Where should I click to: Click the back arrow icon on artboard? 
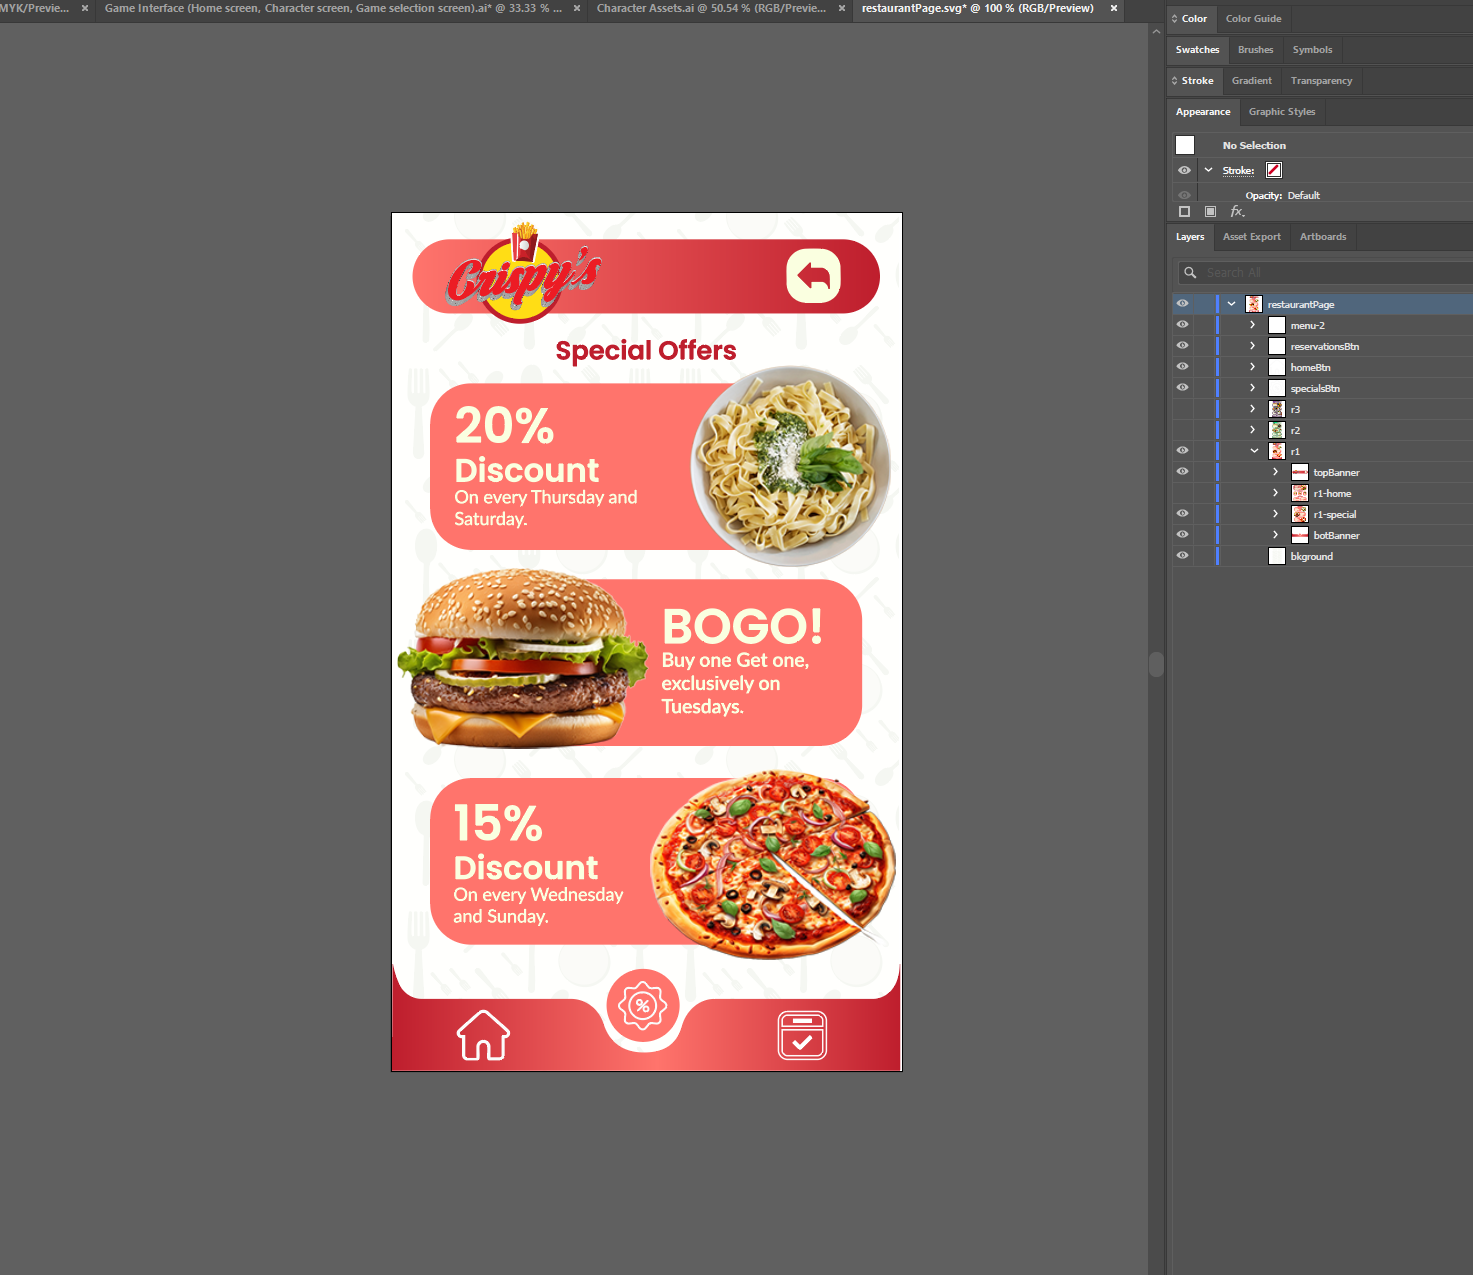pyautogui.click(x=813, y=276)
